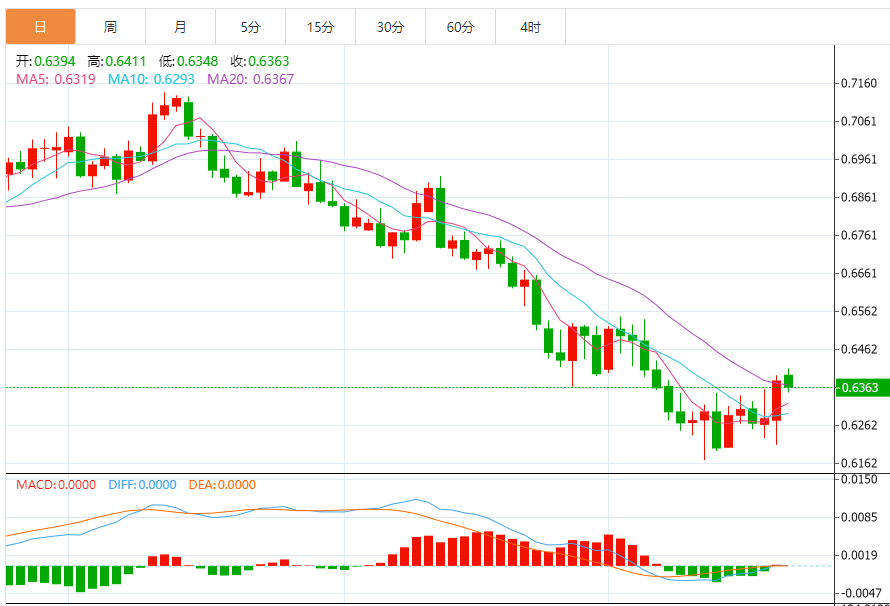Click the 0.7061 price axis label
The height and width of the screenshot is (606, 890).
pyautogui.click(x=859, y=121)
